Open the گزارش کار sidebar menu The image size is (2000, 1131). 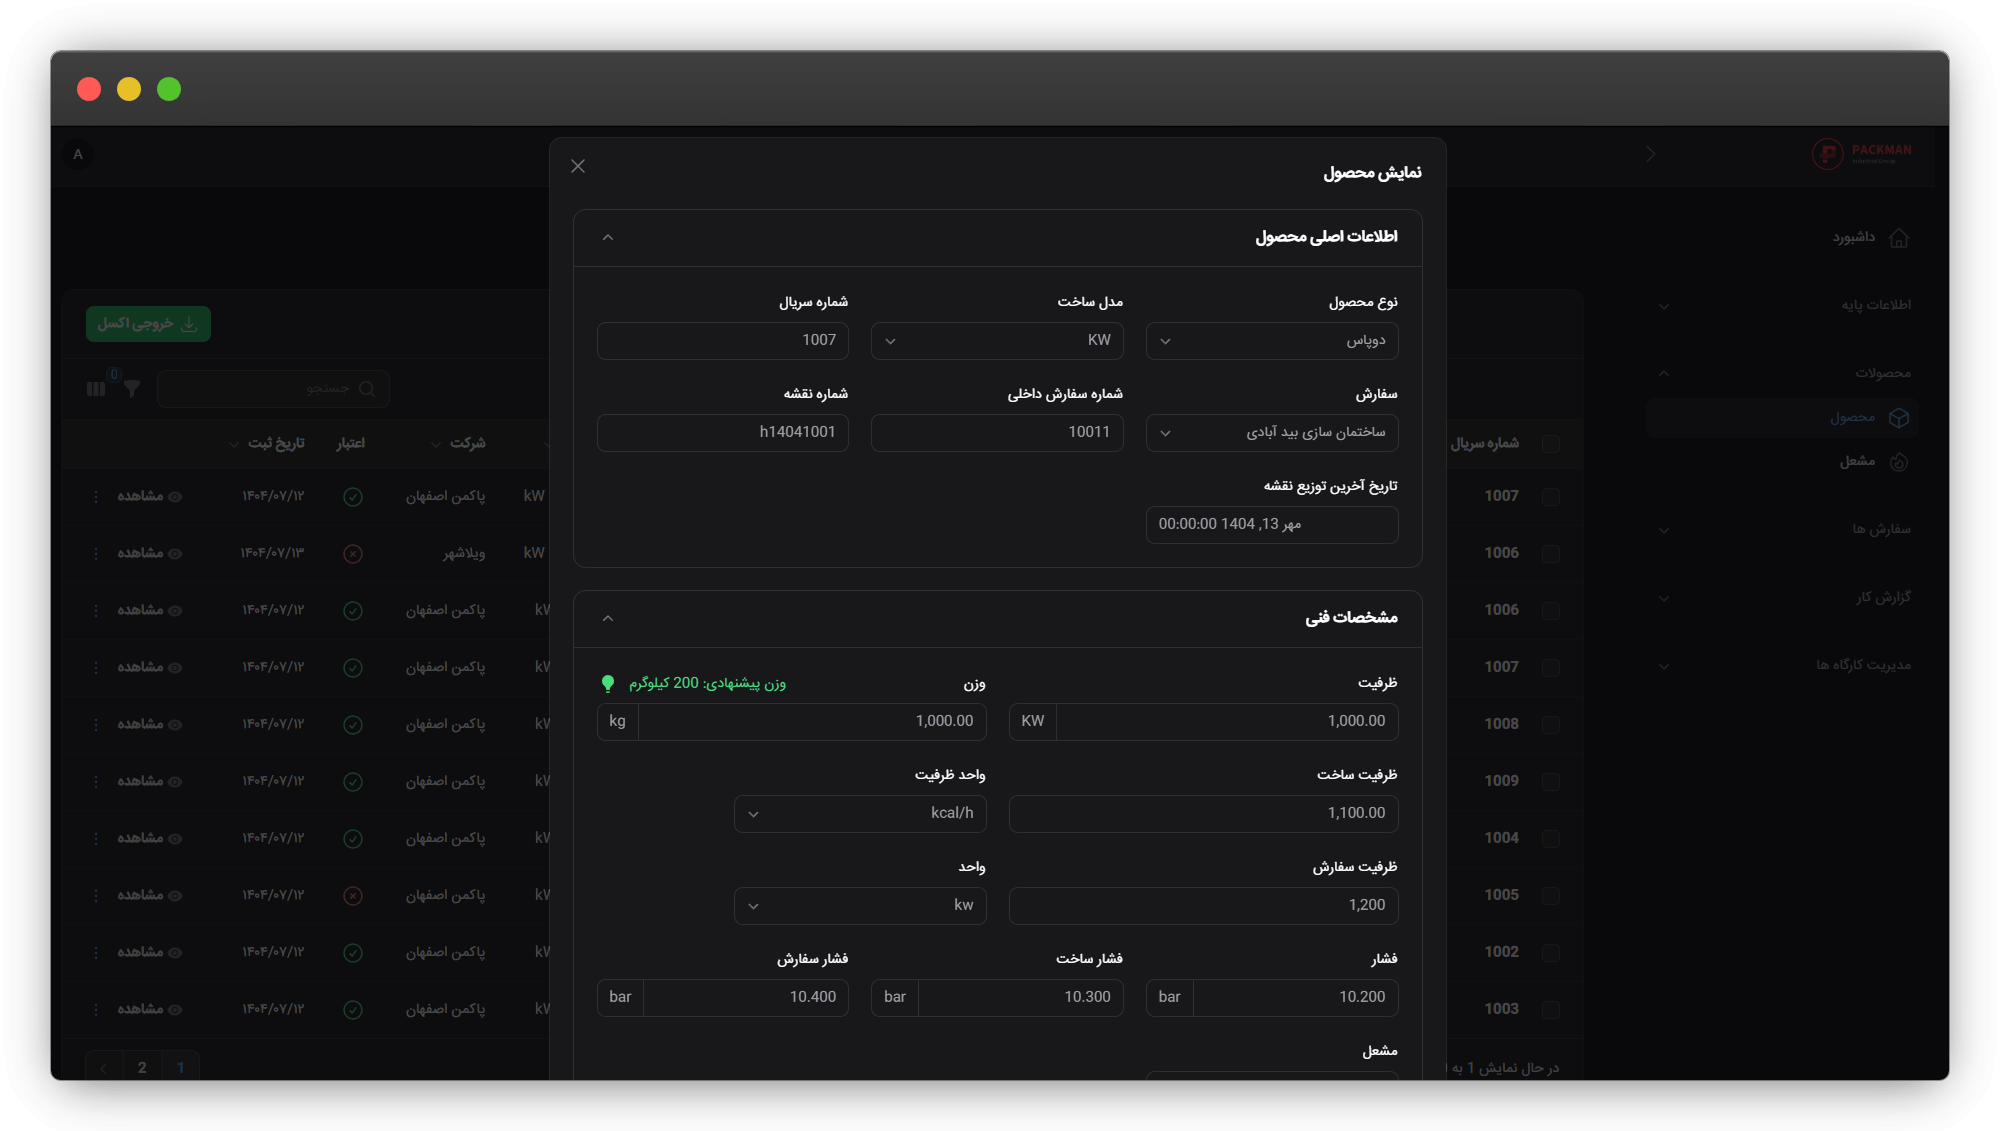pos(1882,597)
